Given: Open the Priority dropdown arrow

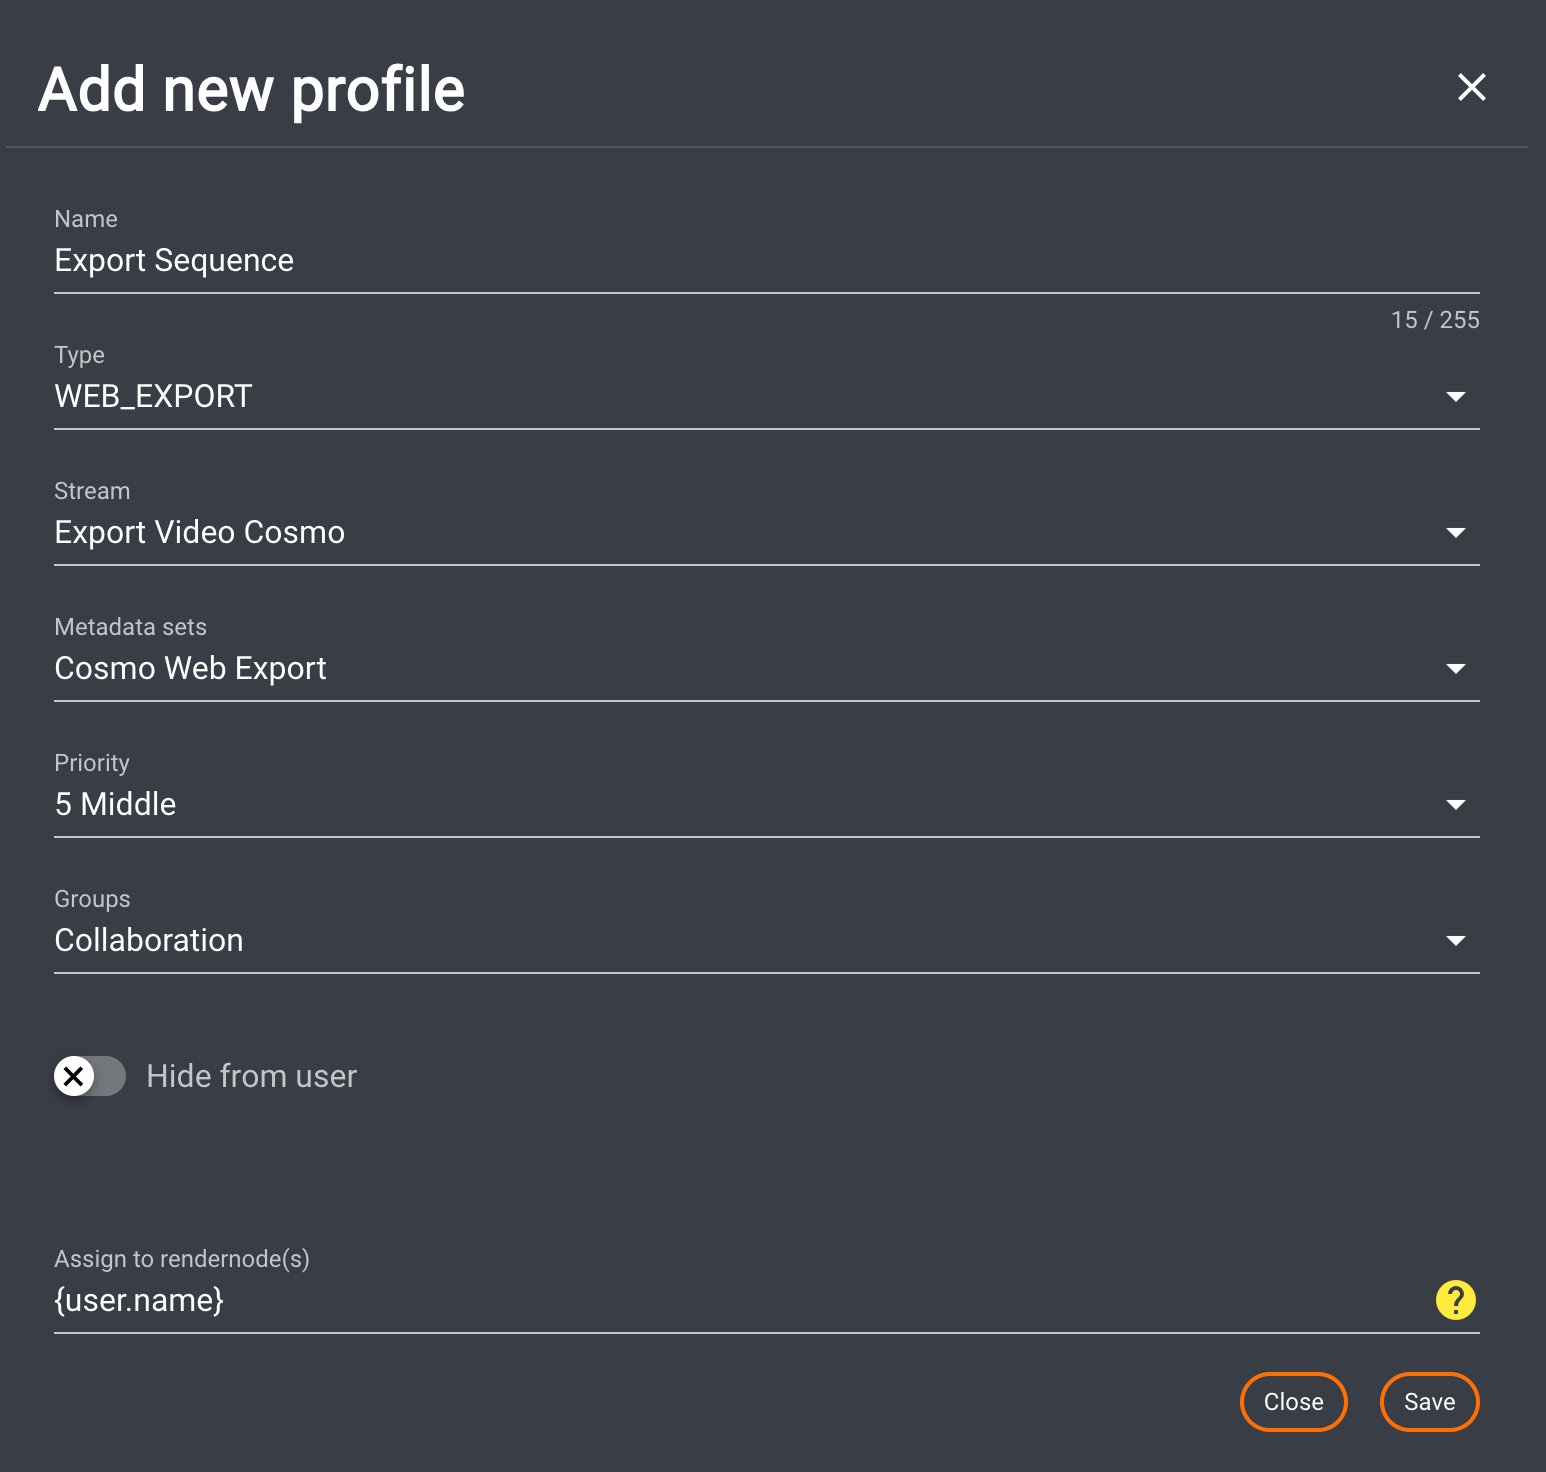Looking at the screenshot, I should pos(1455,805).
